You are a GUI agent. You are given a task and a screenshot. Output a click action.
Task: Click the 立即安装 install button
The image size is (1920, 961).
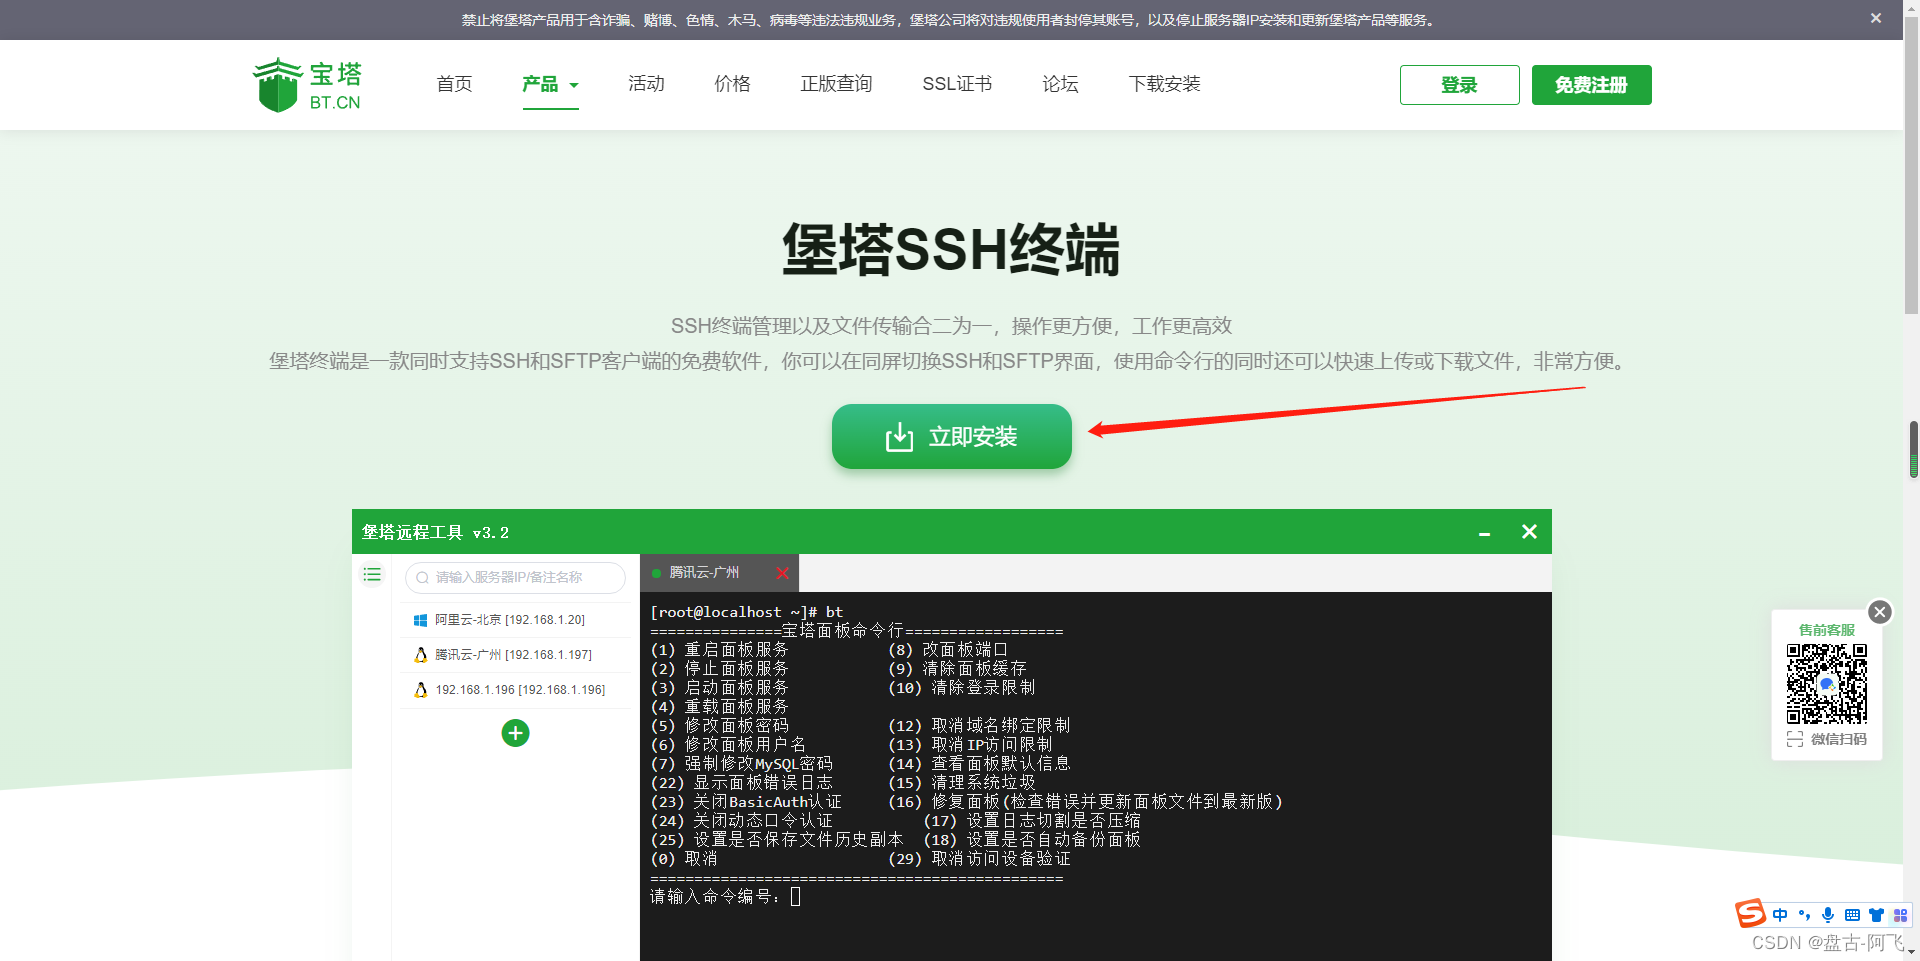[951, 437]
